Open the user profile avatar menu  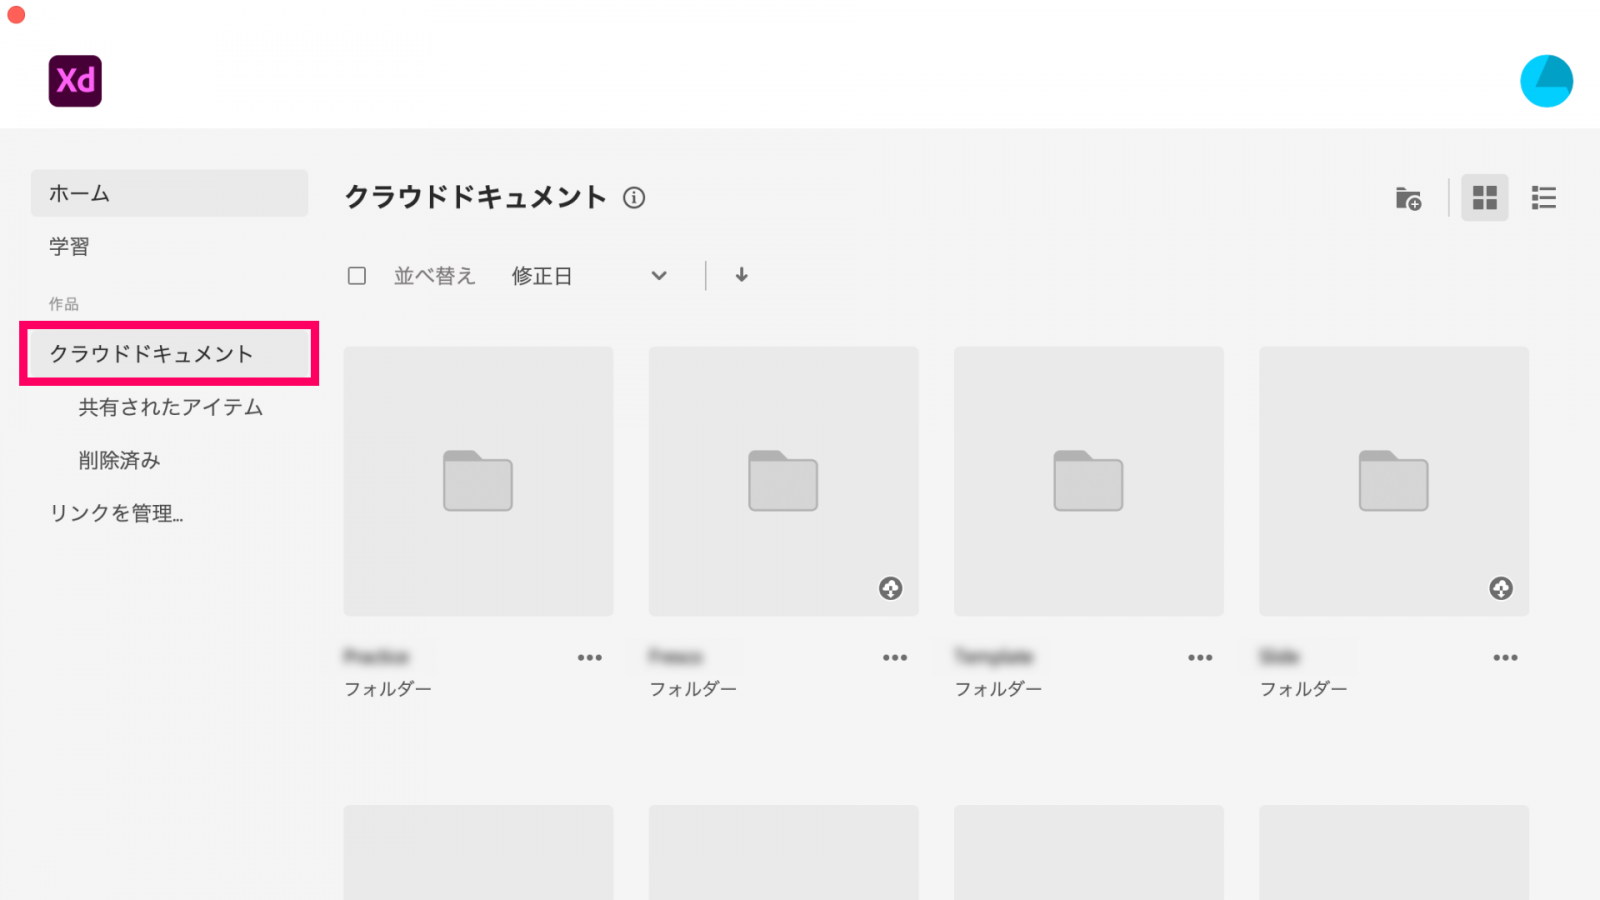point(1546,81)
